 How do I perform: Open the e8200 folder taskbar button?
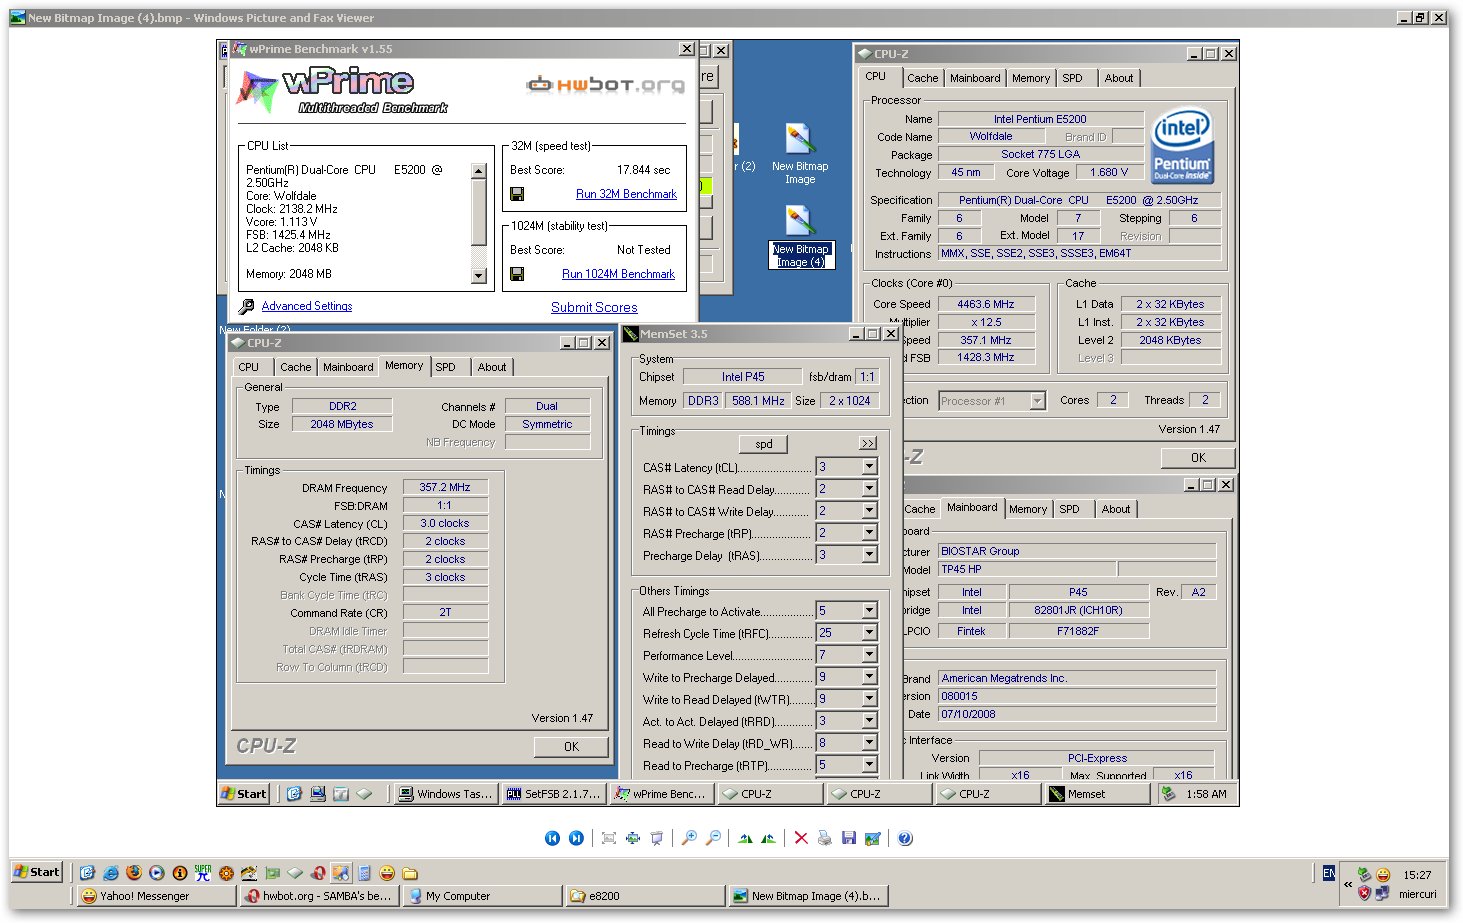coord(645,896)
